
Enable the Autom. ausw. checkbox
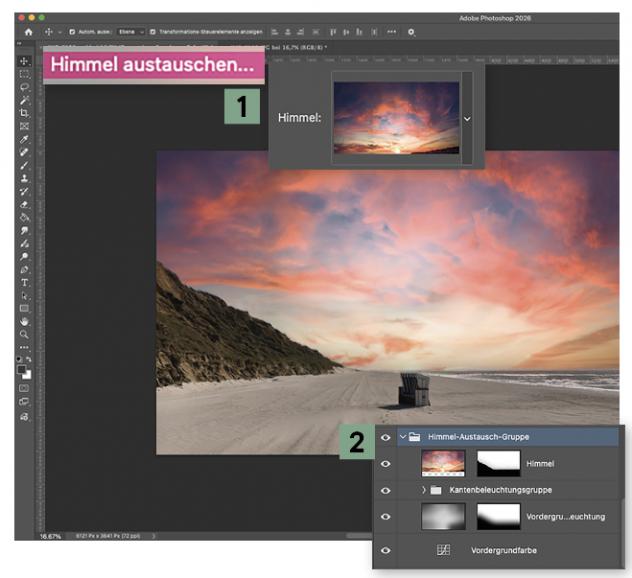coord(72,32)
